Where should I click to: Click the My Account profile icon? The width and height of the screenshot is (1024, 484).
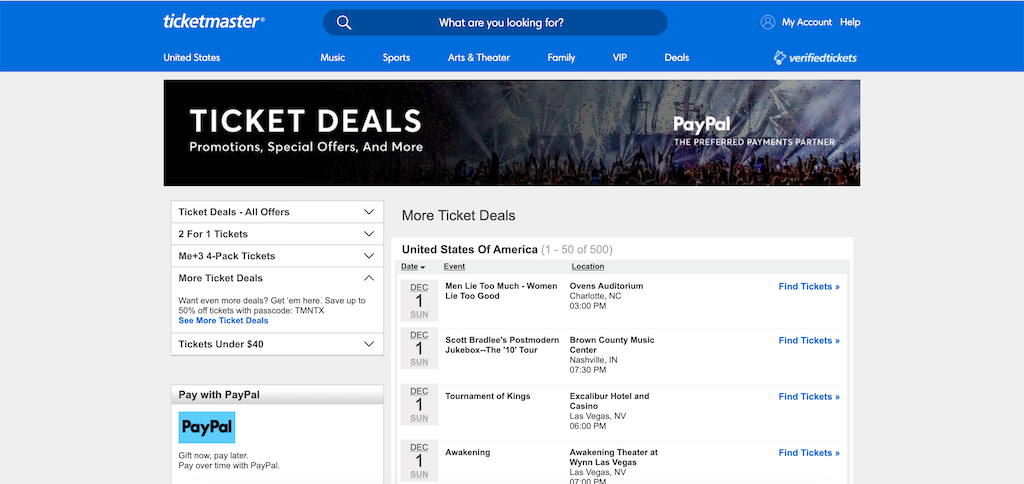[768, 22]
